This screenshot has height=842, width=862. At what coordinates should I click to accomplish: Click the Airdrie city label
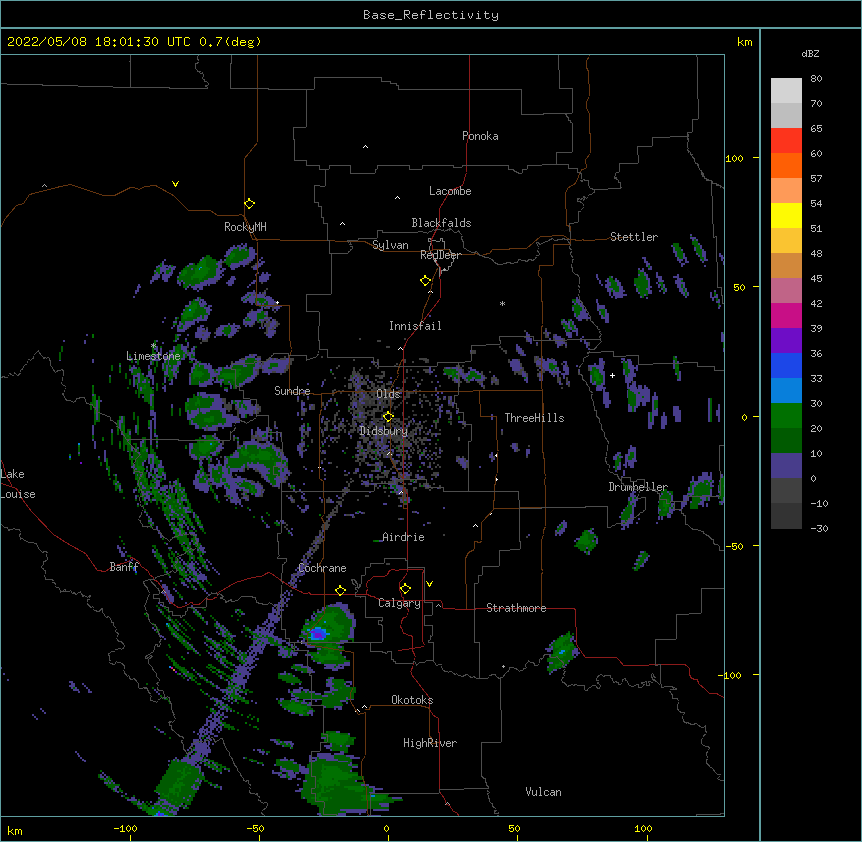[403, 537]
